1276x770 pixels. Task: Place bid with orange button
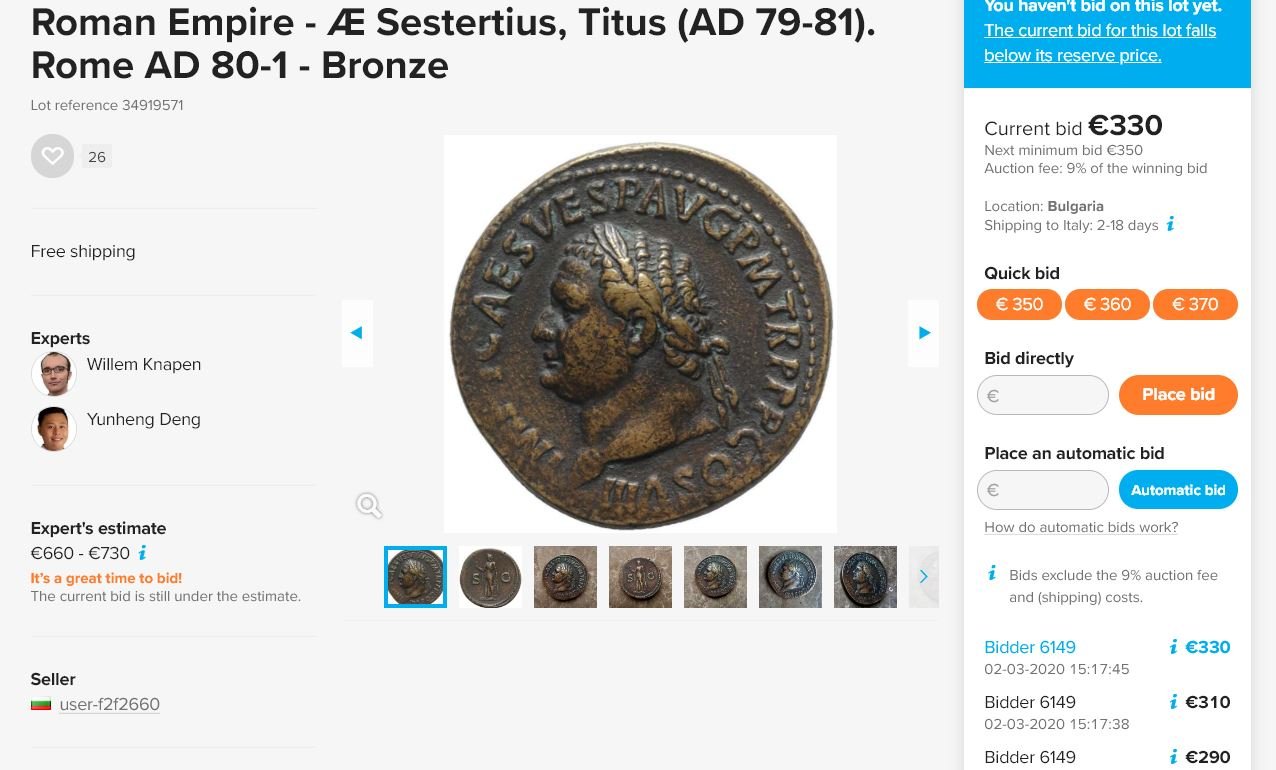(x=1178, y=395)
